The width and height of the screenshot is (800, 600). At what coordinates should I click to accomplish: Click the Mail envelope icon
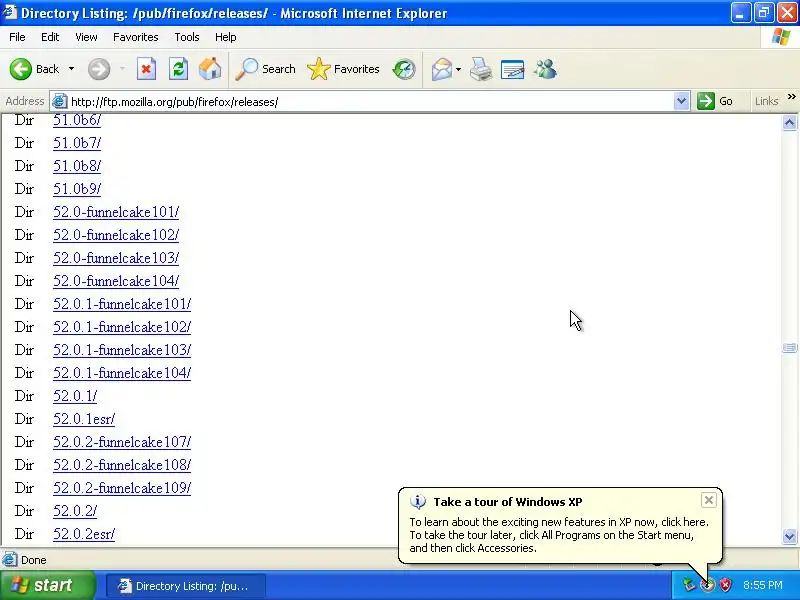click(442, 69)
